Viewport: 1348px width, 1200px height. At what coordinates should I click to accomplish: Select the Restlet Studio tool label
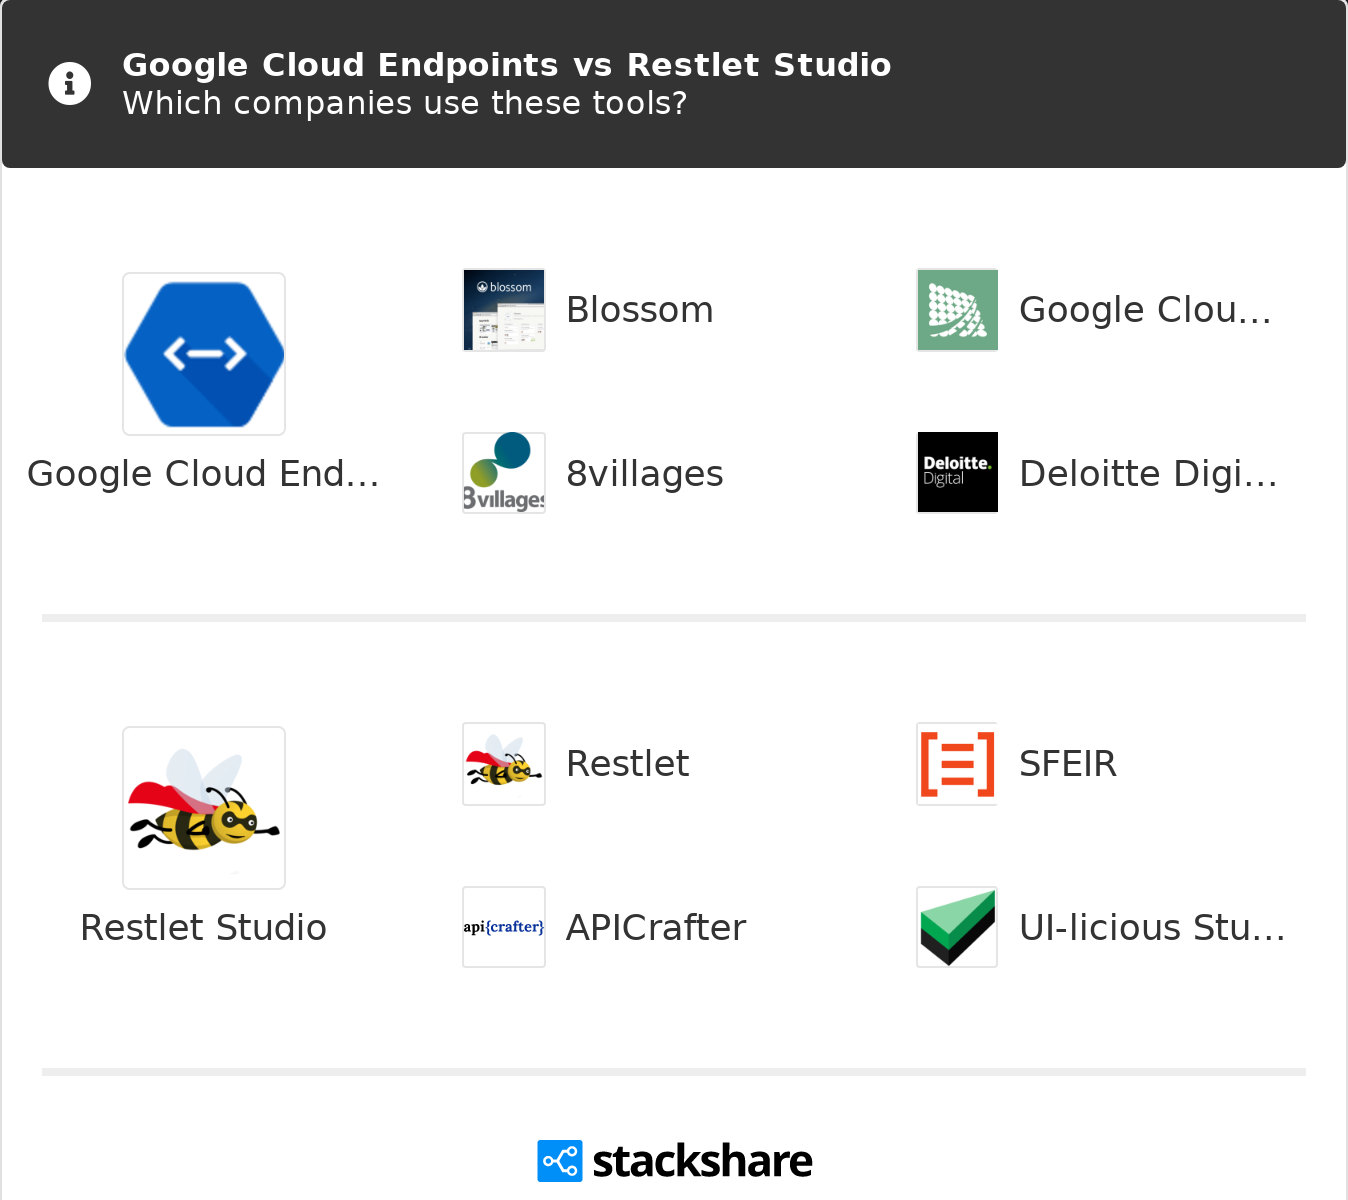pyautogui.click(x=204, y=928)
